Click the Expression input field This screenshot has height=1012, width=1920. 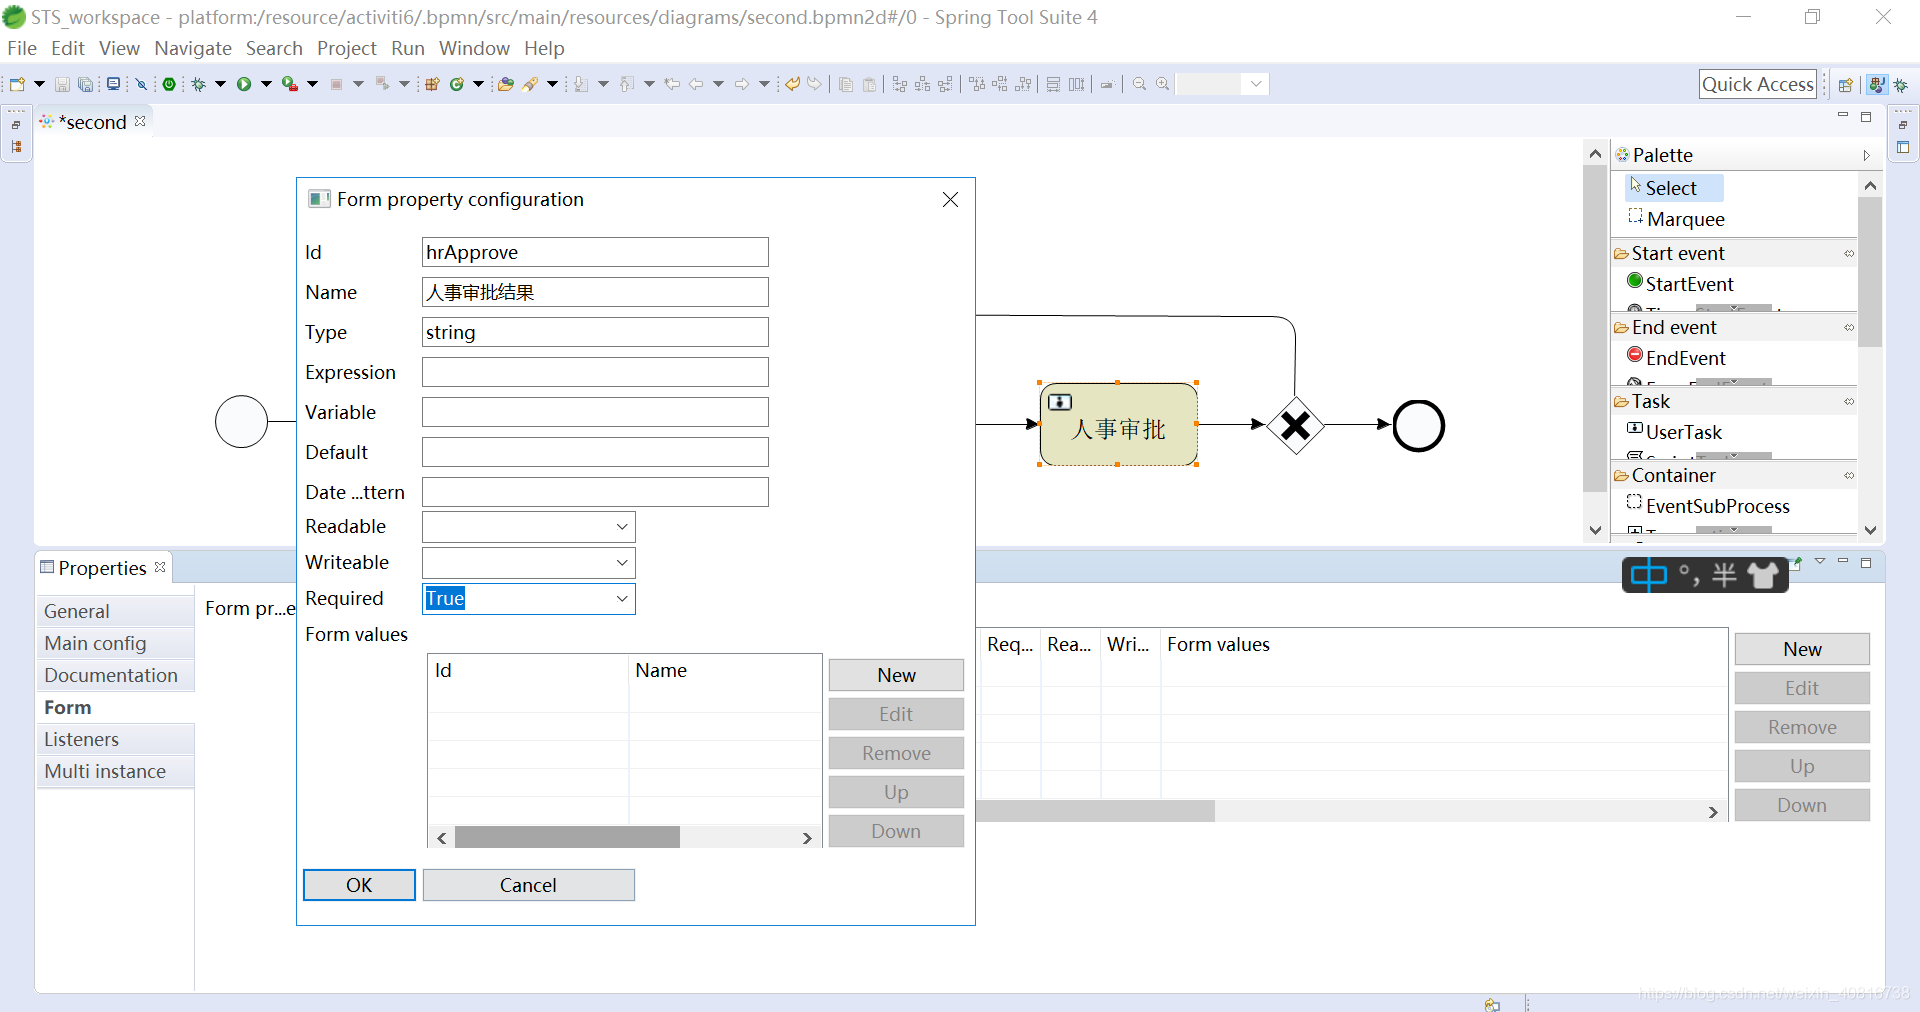(x=595, y=372)
